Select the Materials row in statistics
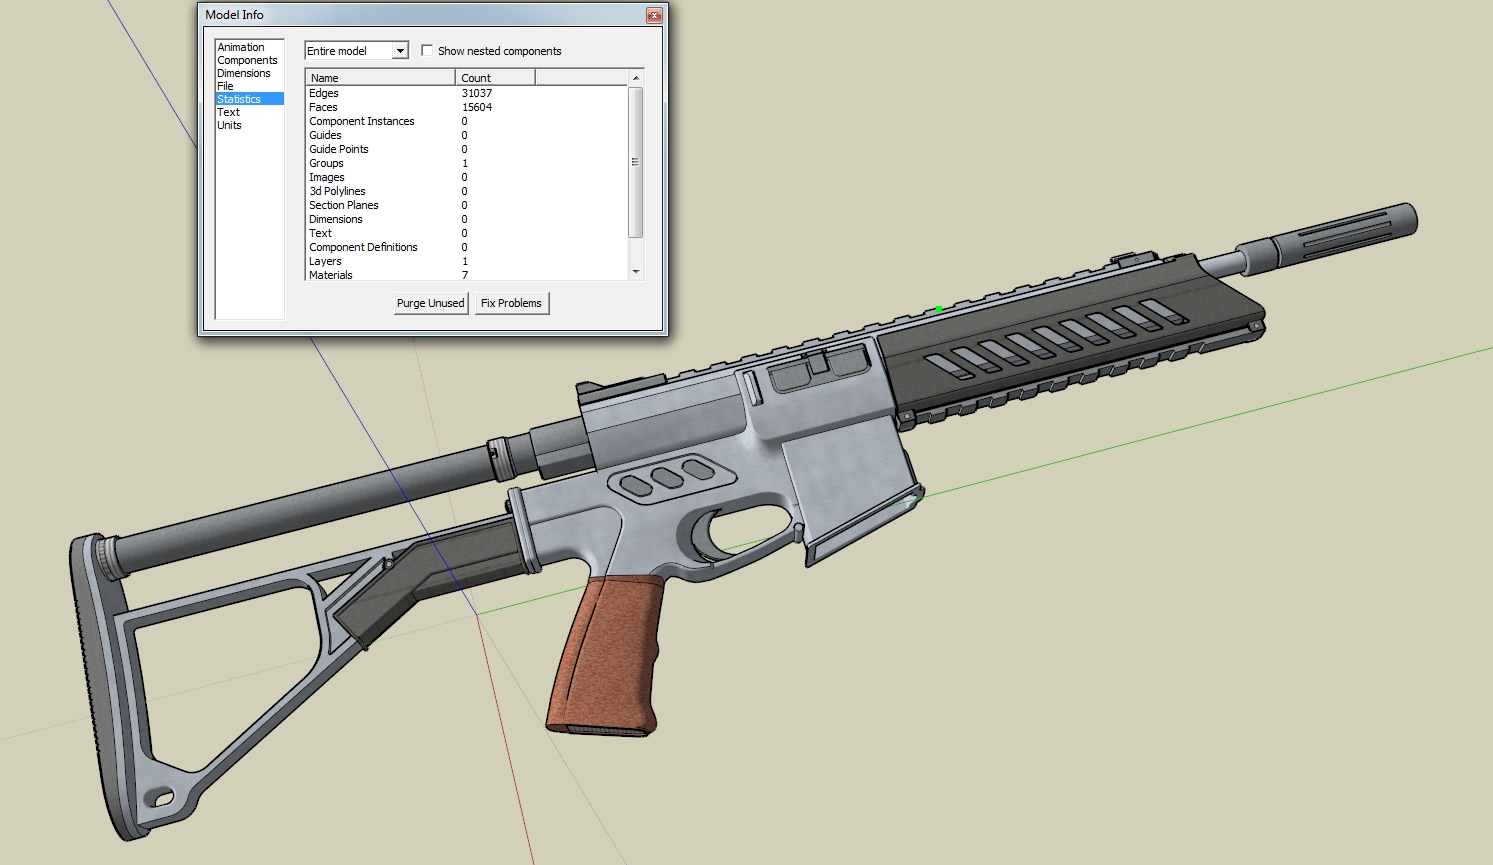This screenshot has width=1493, height=865. tap(467, 275)
